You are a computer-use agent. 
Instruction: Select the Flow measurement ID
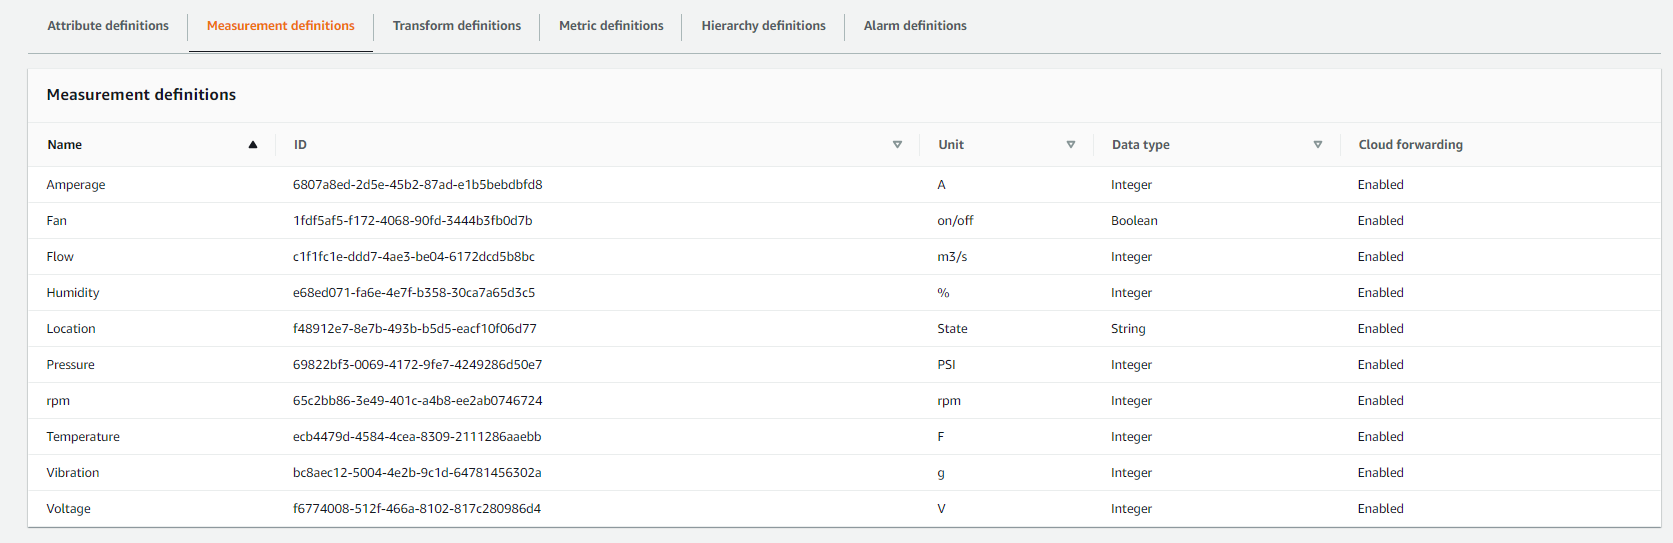coord(413,257)
